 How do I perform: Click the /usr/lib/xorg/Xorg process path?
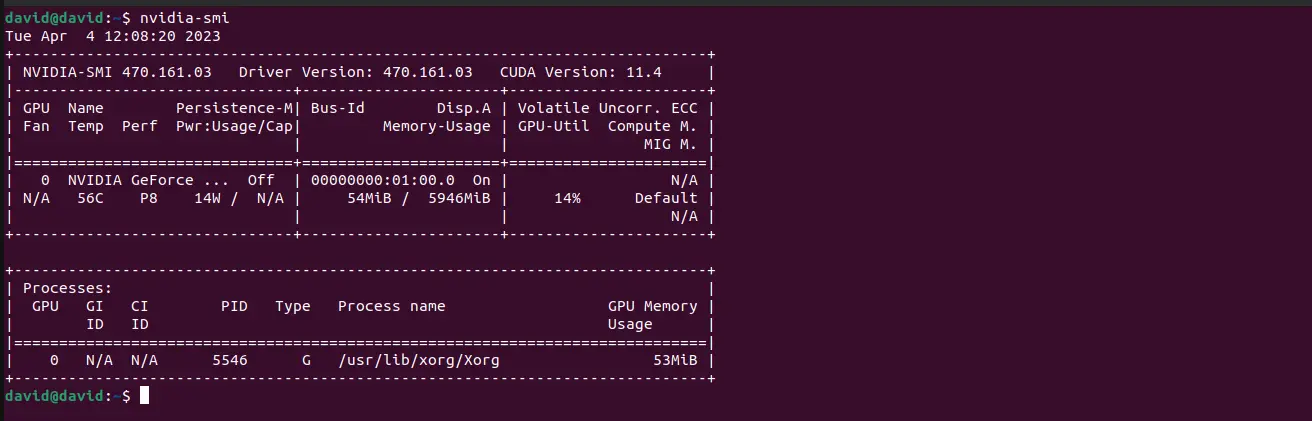tap(418, 360)
